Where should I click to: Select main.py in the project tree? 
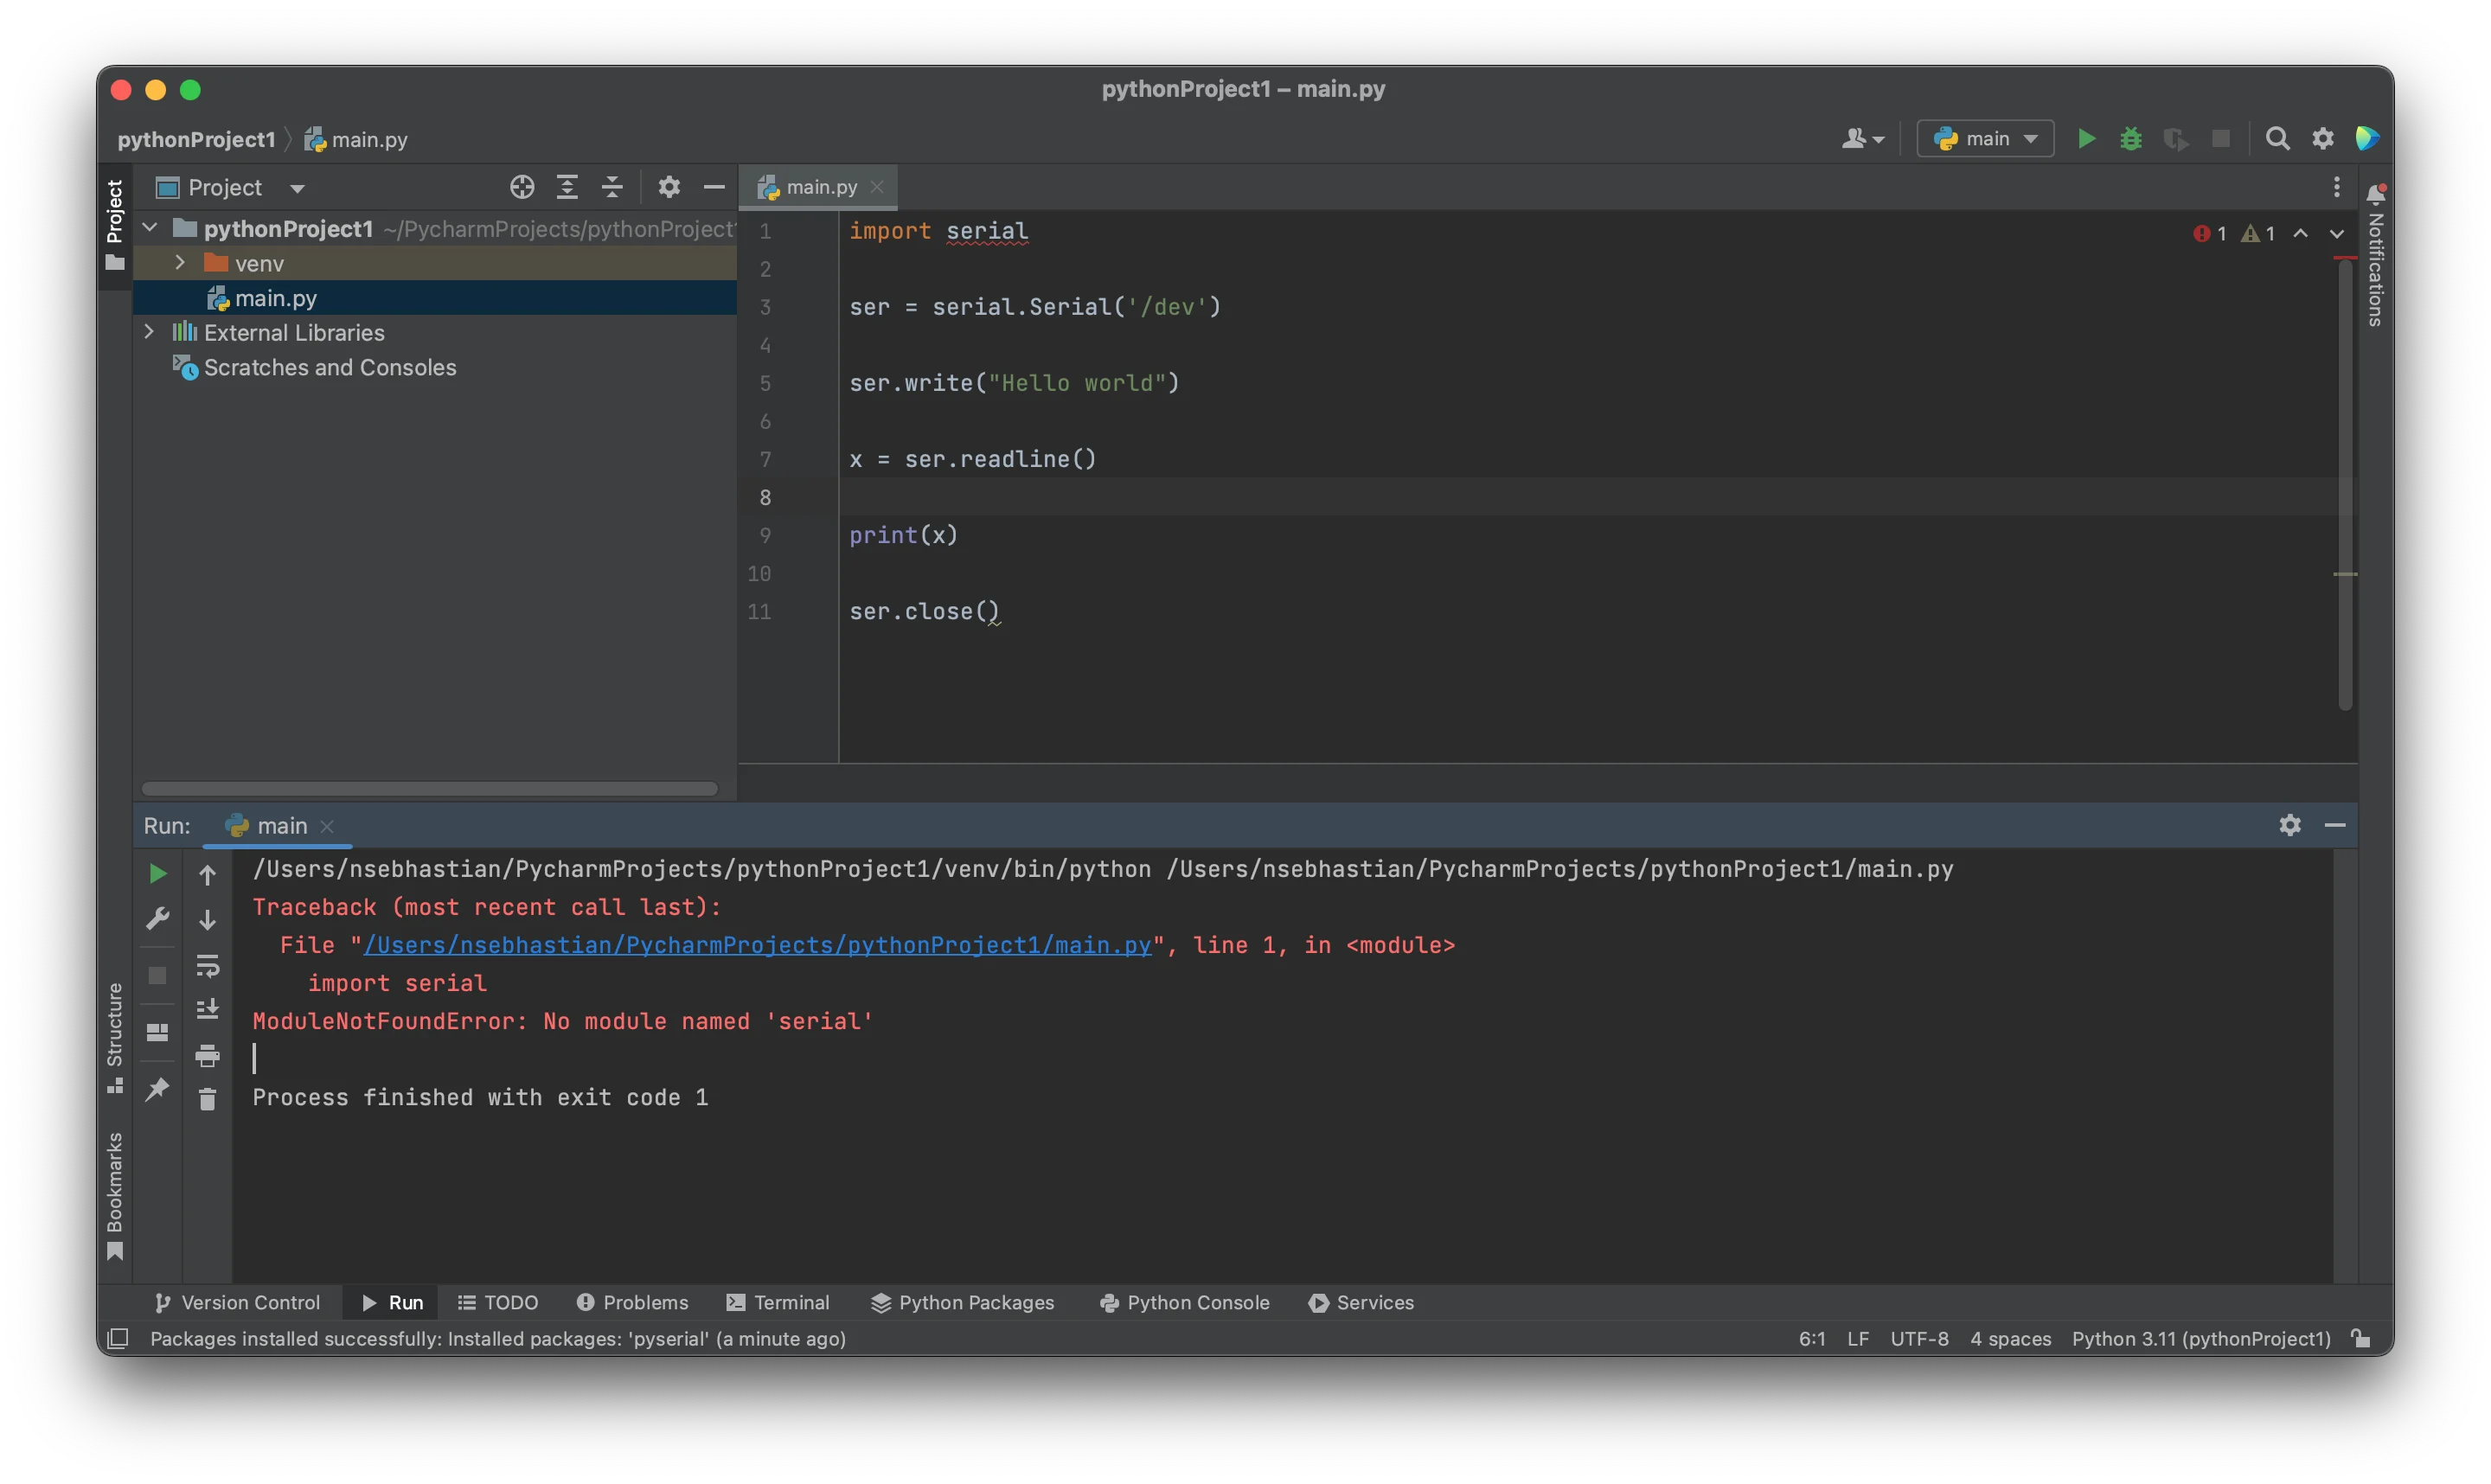point(435,298)
